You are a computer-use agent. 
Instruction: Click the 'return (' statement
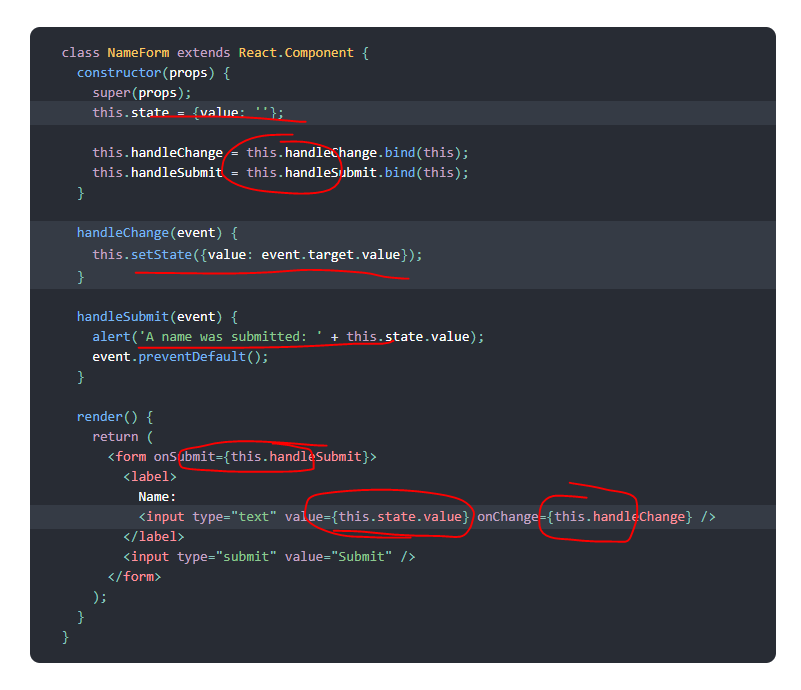123,437
